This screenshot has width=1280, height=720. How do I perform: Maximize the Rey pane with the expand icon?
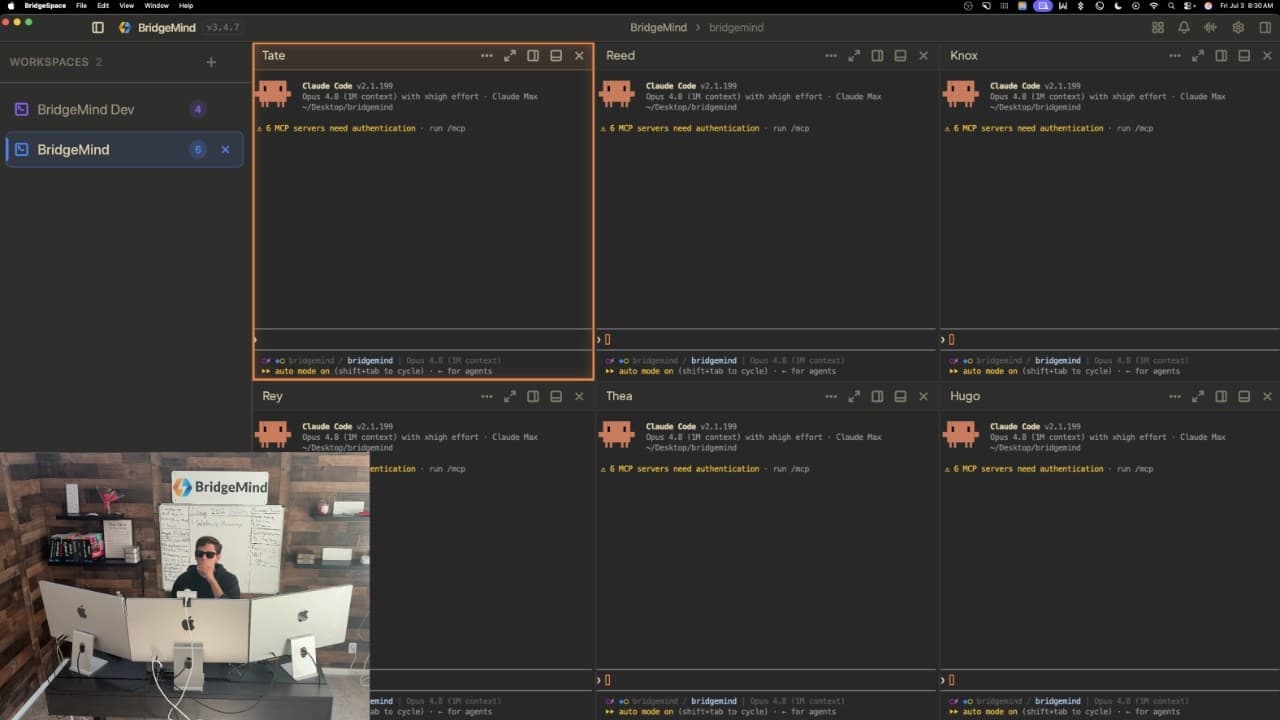tap(510, 397)
